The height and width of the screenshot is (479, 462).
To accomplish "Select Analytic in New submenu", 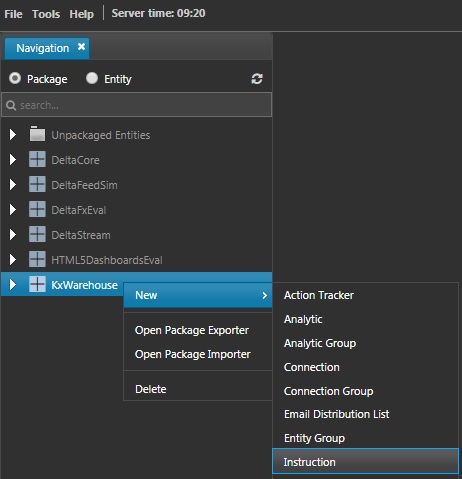I will click(x=365, y=319).
